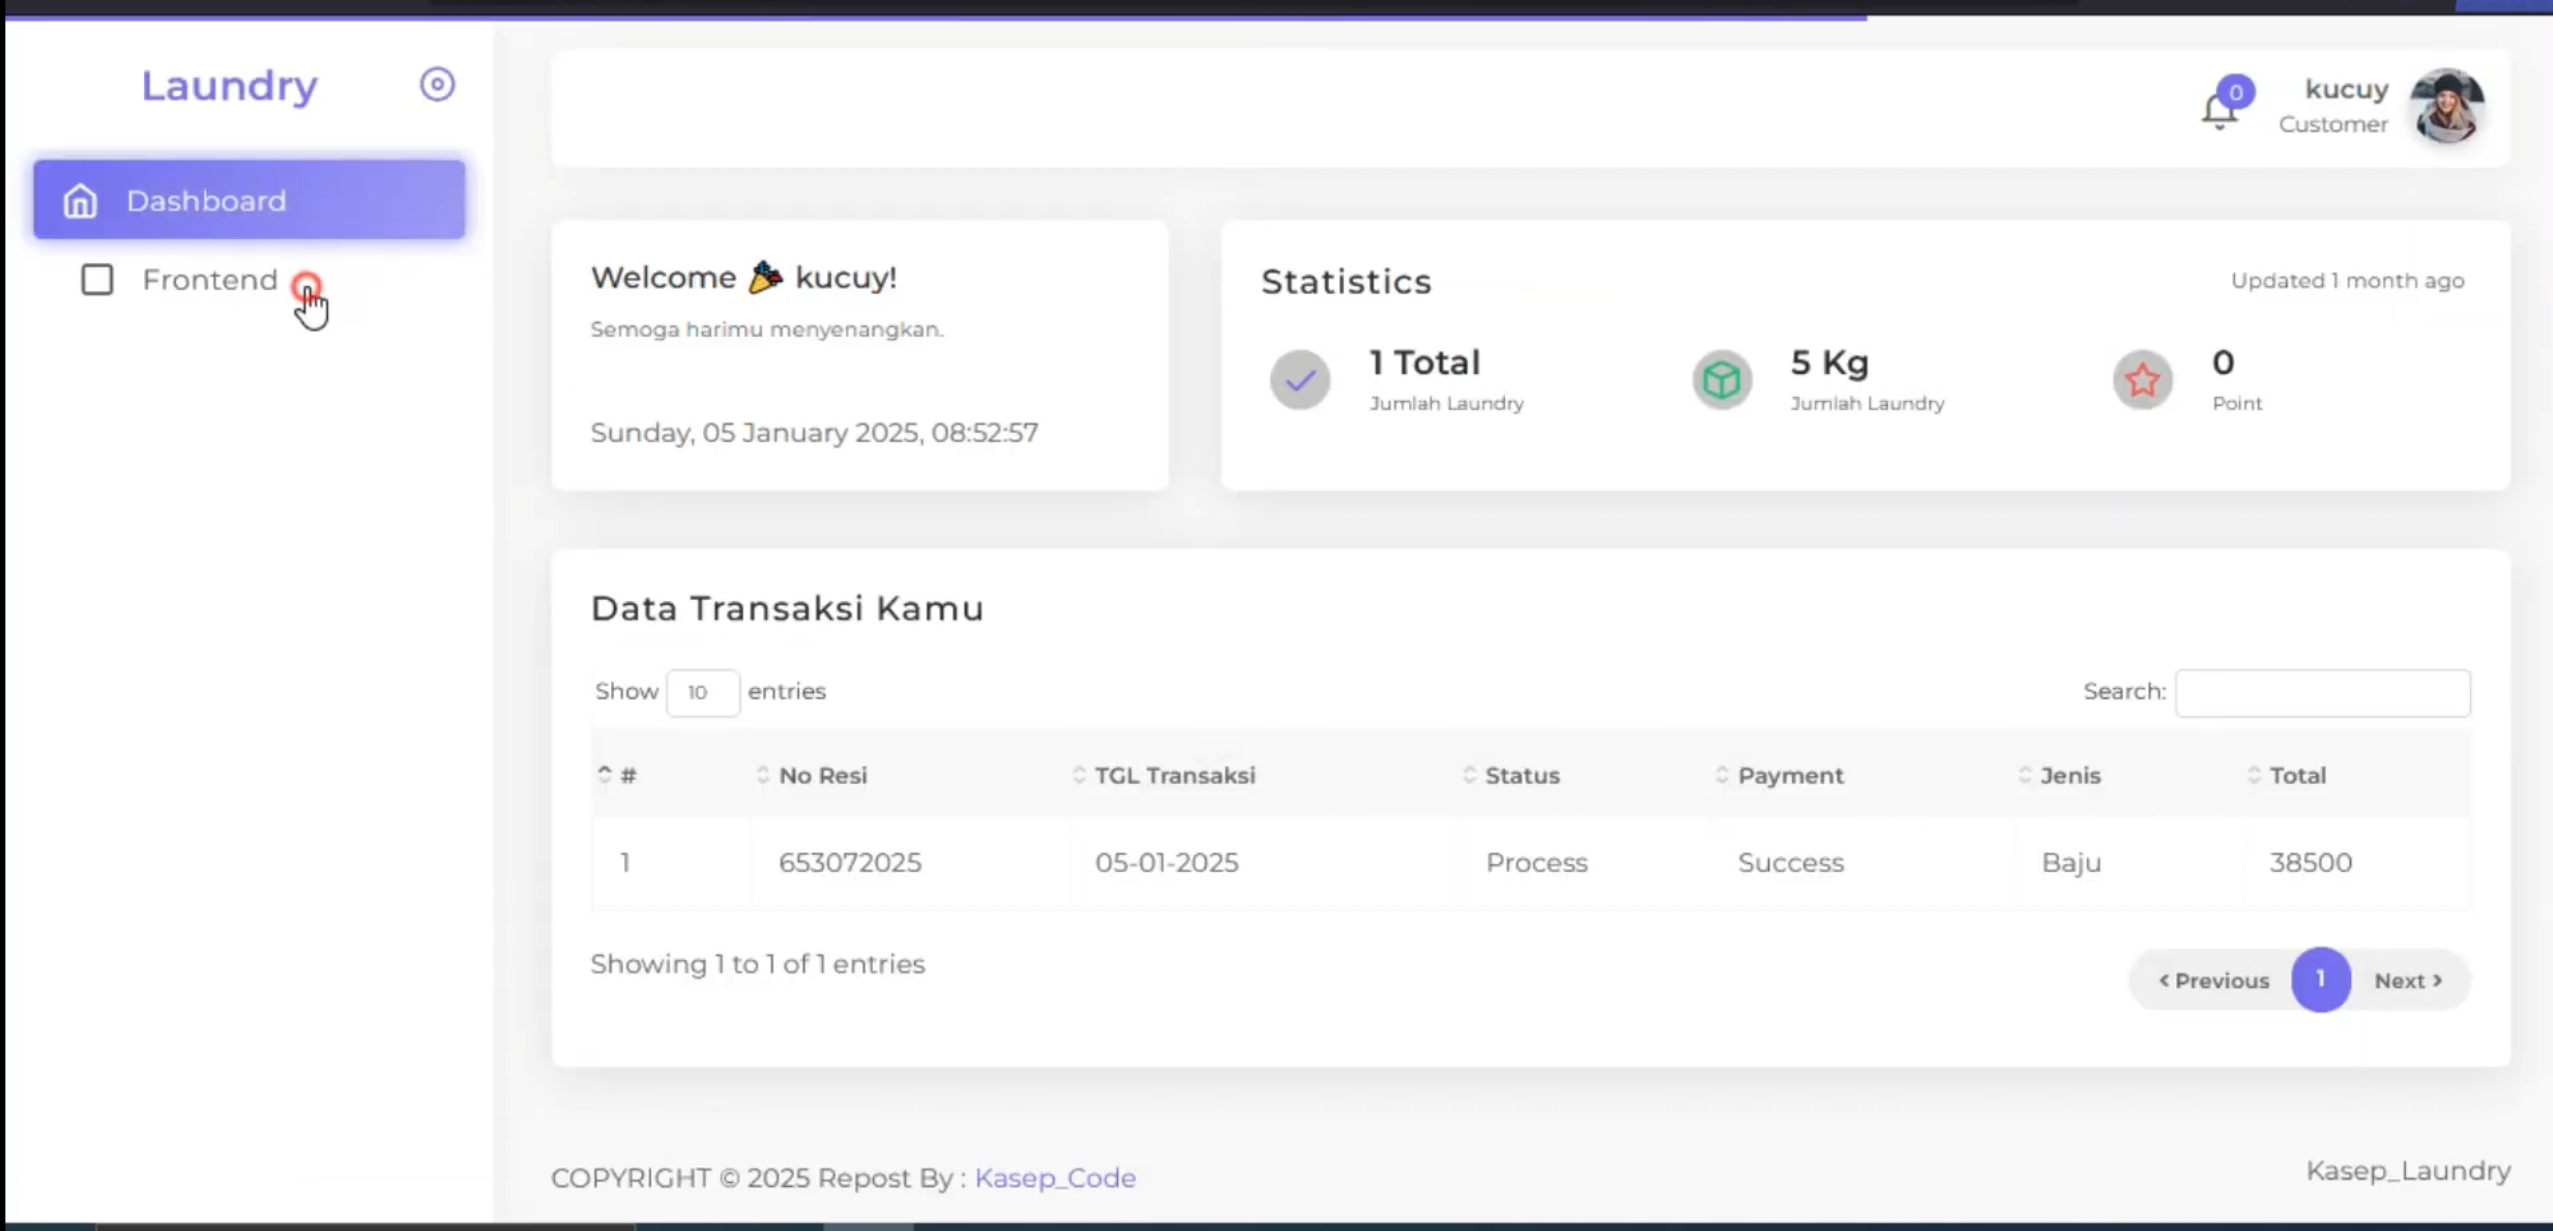Sort table by Total column

point(2356,775)
